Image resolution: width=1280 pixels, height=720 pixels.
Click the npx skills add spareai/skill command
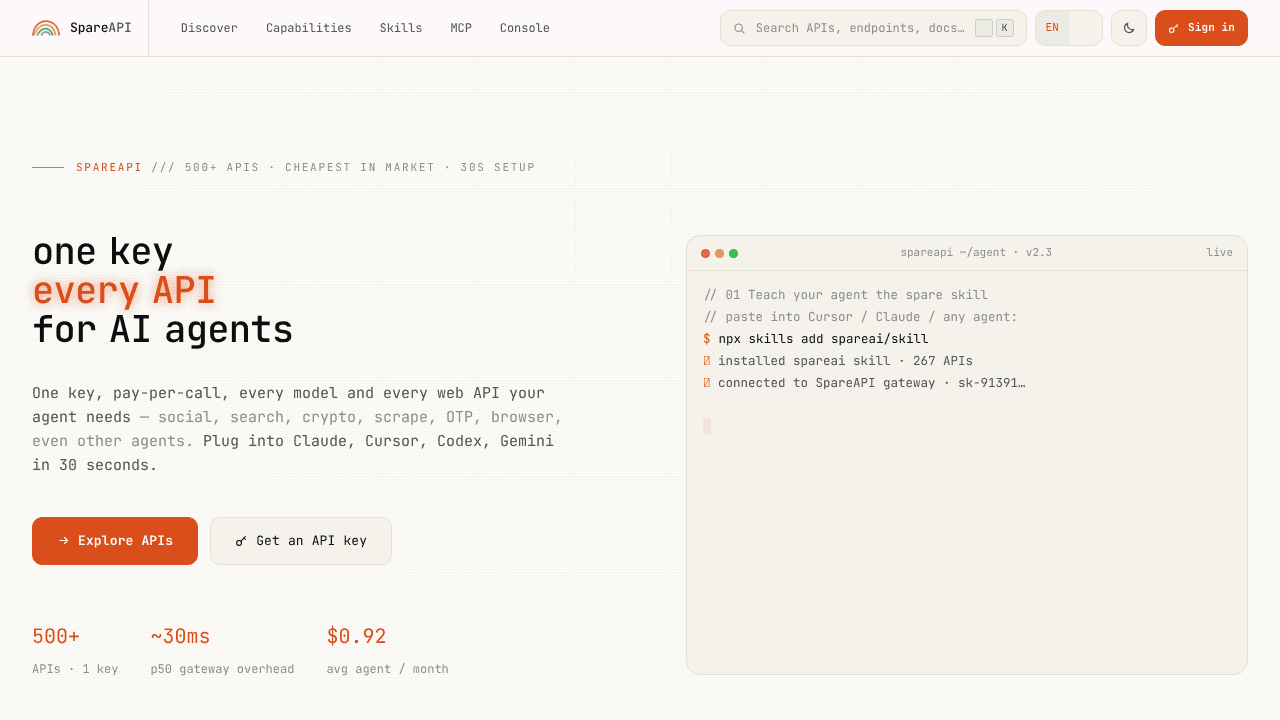pyautogui.click(x=823, y=339)
